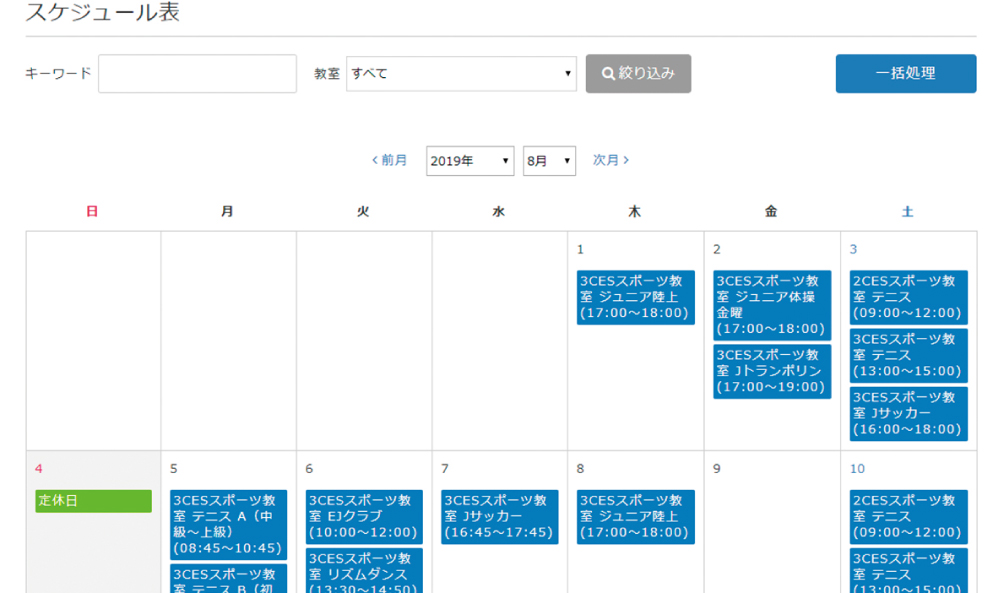Open the 8月 month selector
Viewport: 1000px width, 593px height.
(549, 160)
